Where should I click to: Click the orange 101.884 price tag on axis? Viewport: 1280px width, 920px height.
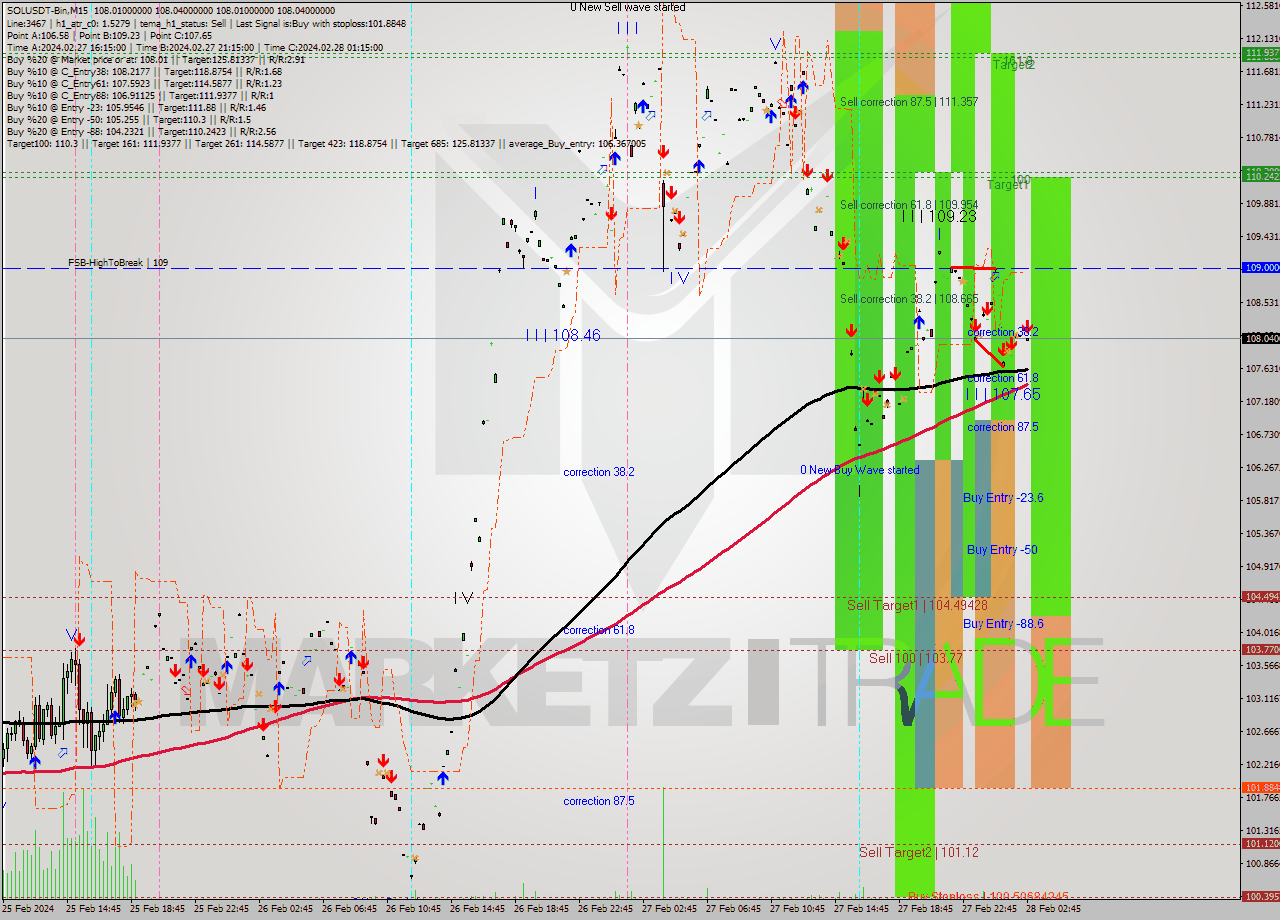click(1261, 788)
